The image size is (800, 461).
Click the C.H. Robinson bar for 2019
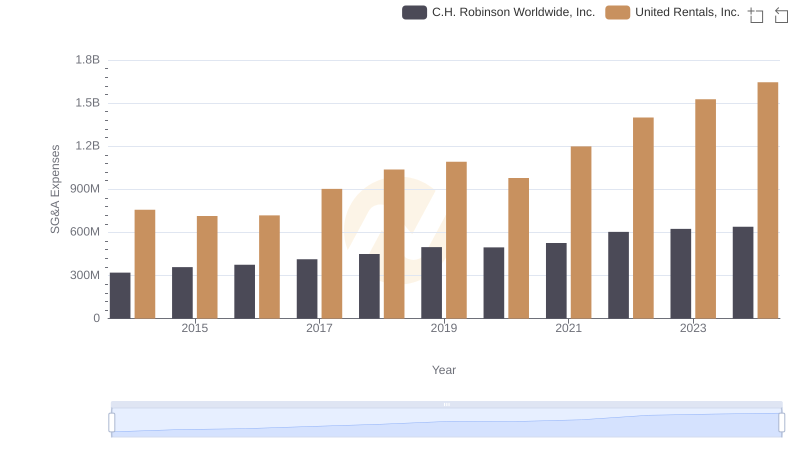click(x=431, y=282)
